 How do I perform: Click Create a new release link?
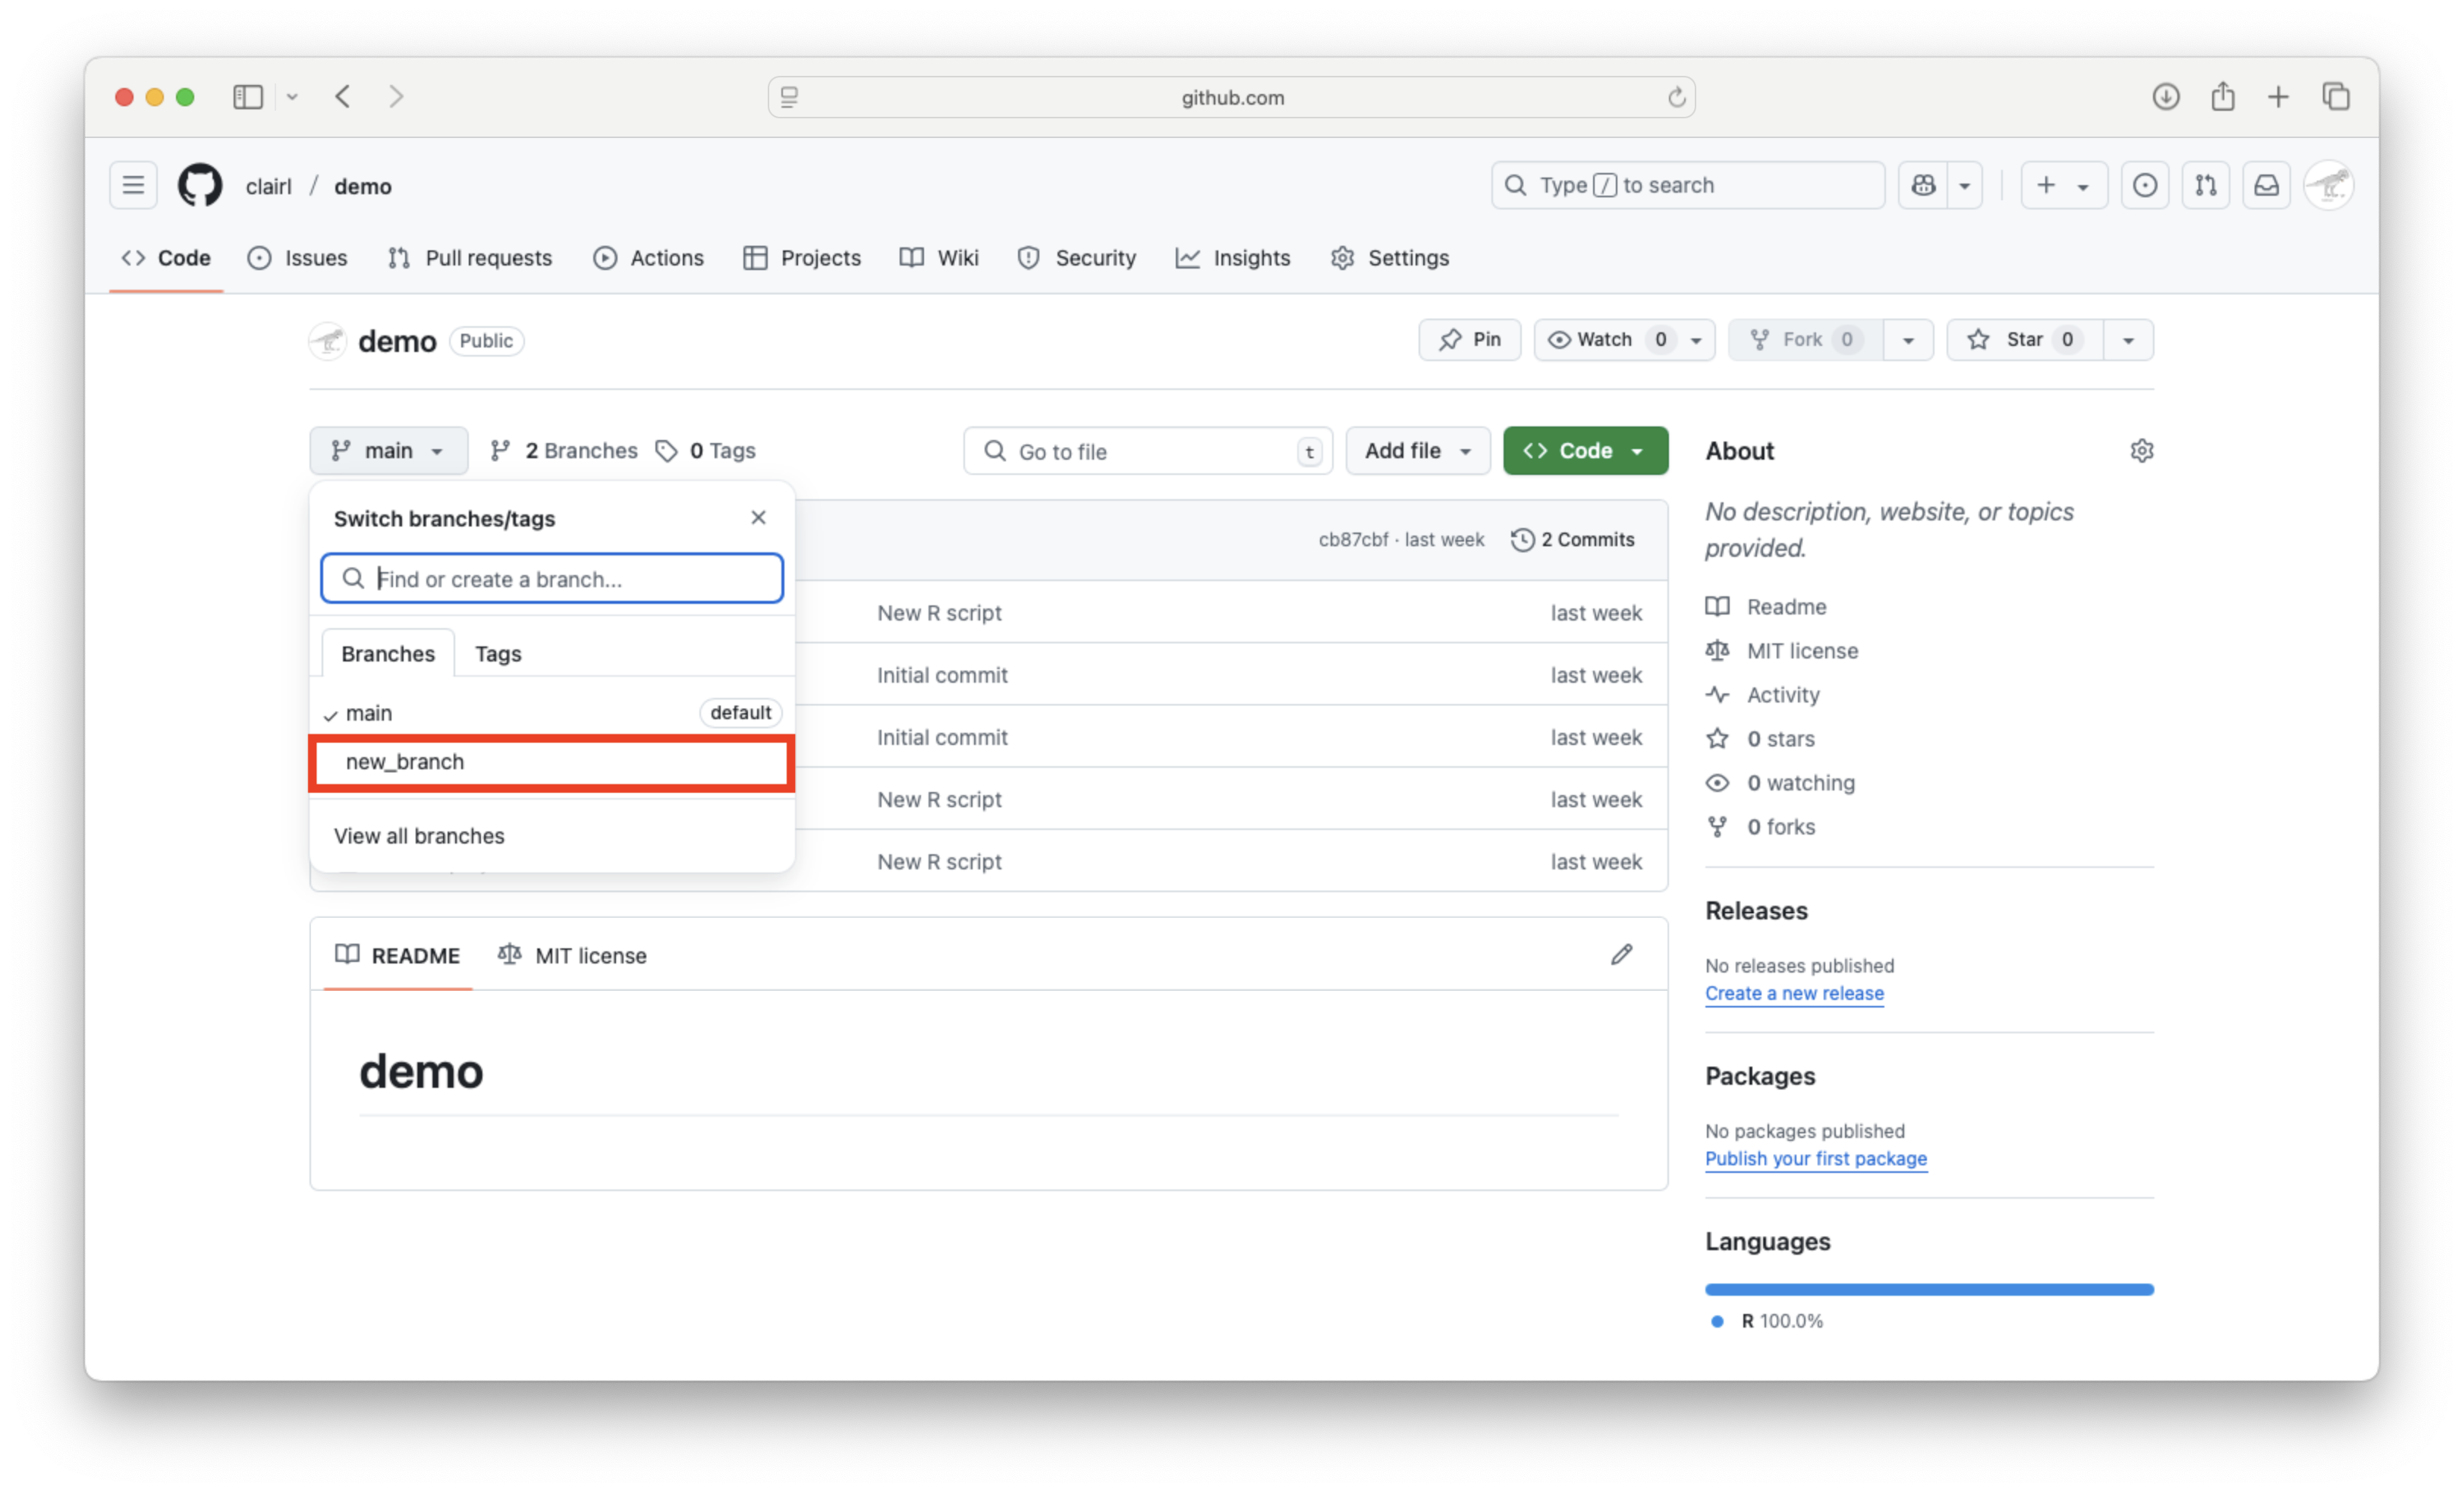pos(1794,993)
